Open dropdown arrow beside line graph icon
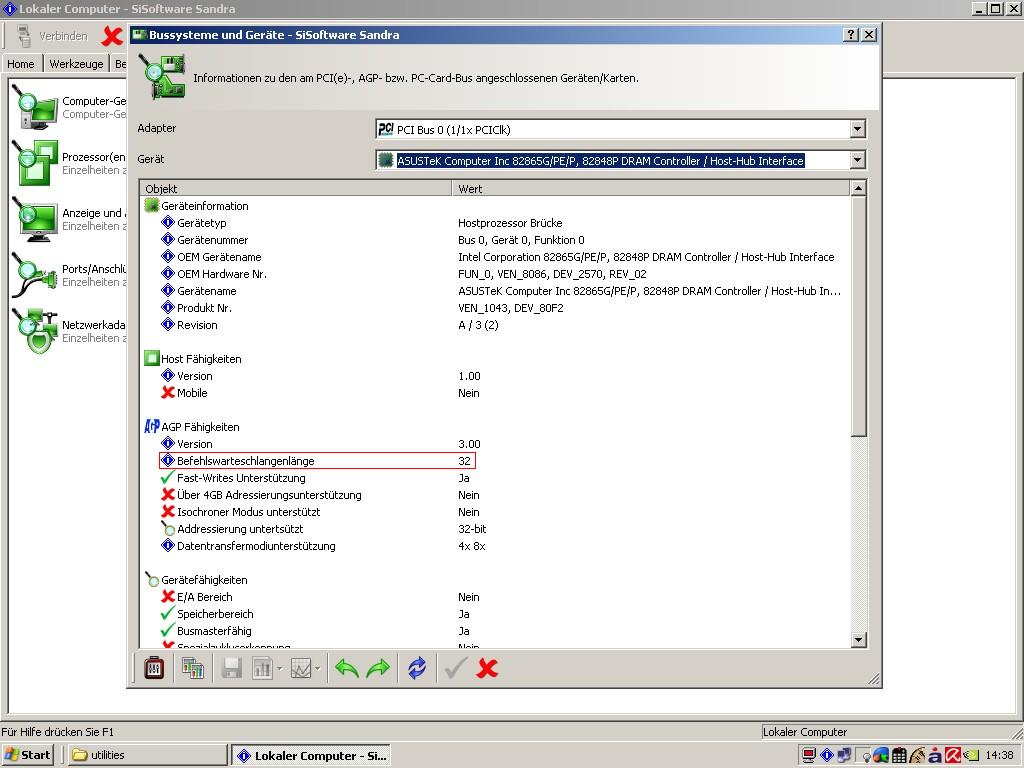Viewport: 1024px width, 768px height. click(318, 668)
